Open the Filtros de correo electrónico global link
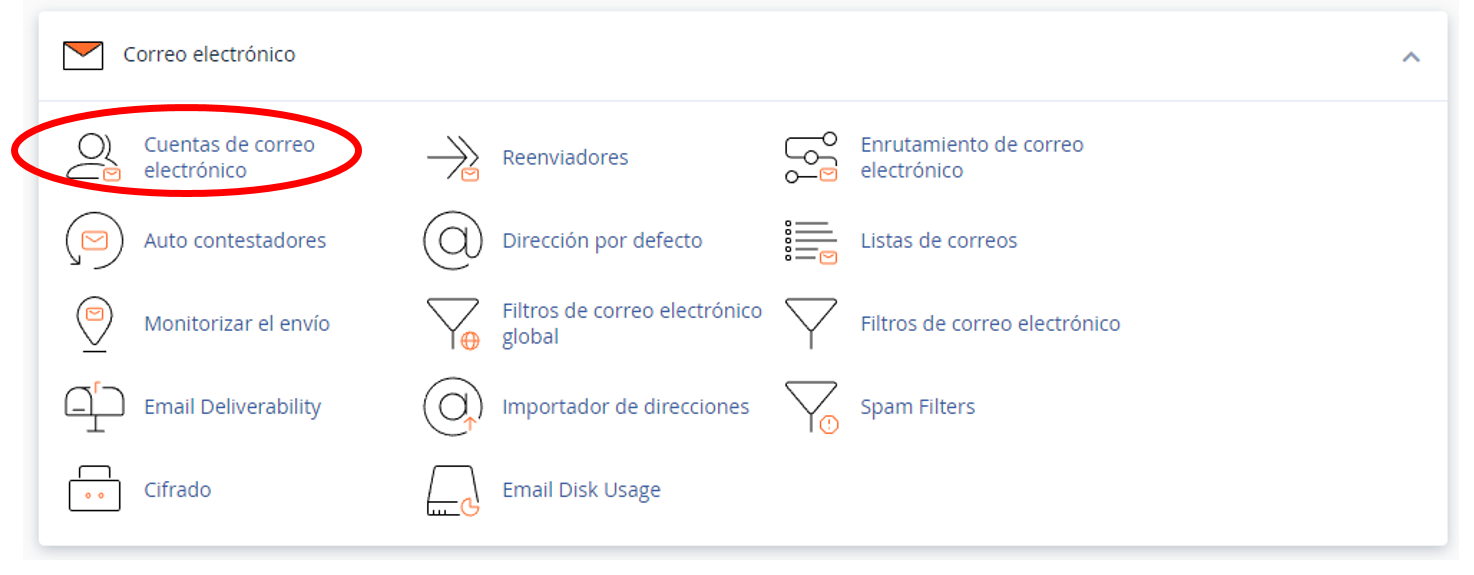Screen dimensions: 1474x575 coord(631,324)
